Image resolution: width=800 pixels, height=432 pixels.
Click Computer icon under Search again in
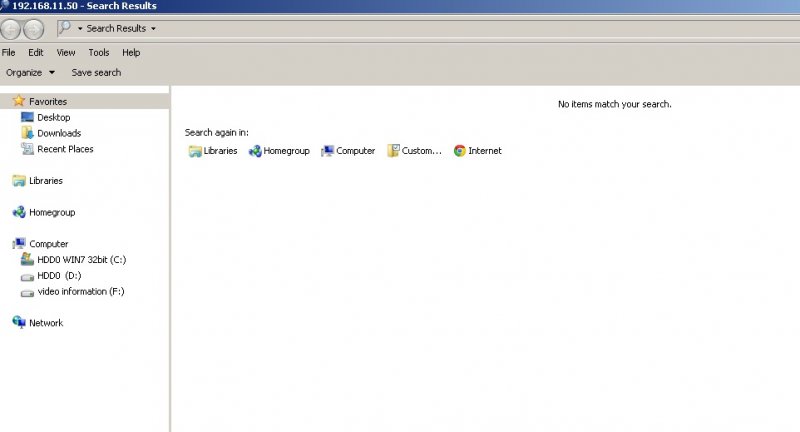pyautogui.click(x=327, y=151)
